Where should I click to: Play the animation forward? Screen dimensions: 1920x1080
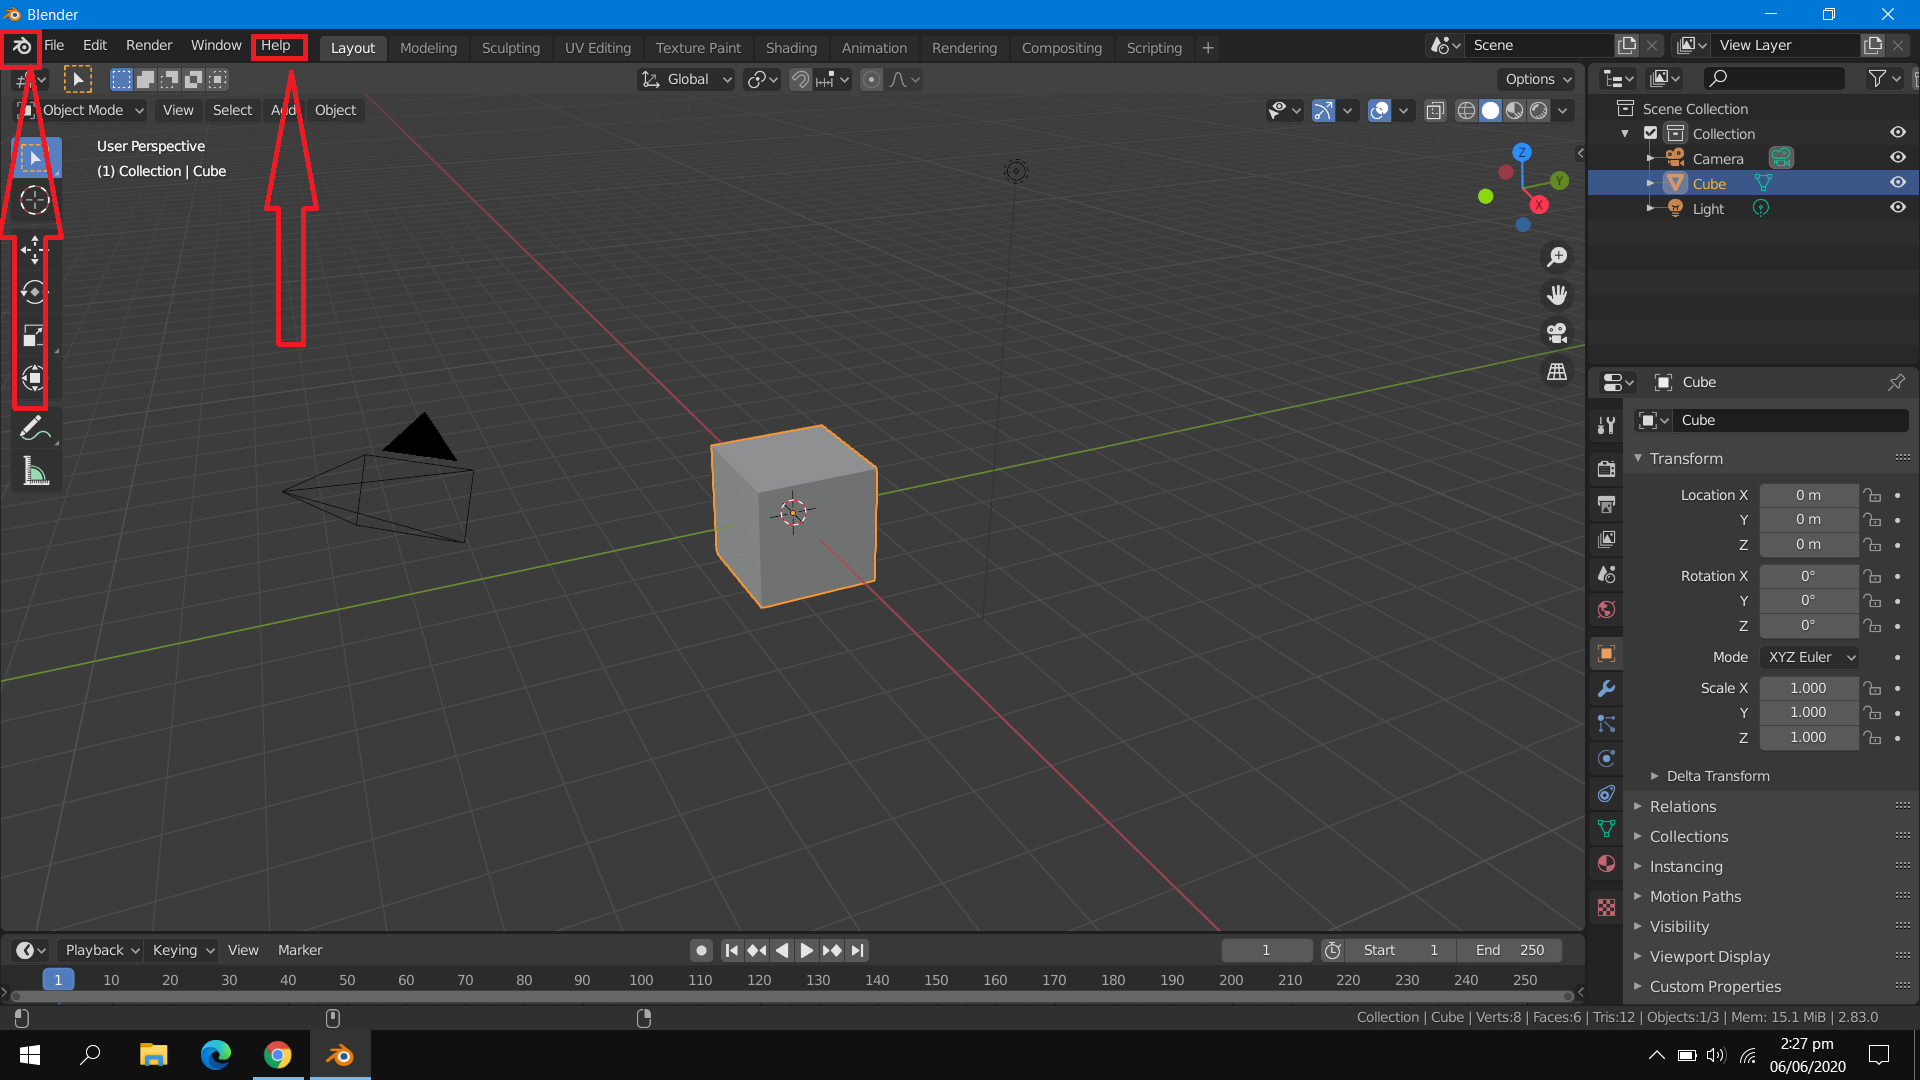click(806, 950)
